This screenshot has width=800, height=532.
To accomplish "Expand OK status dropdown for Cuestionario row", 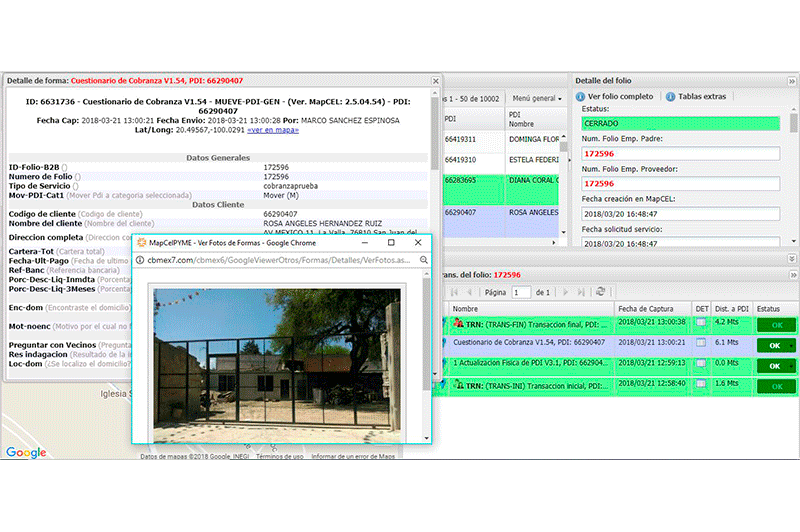I will 790,346.
